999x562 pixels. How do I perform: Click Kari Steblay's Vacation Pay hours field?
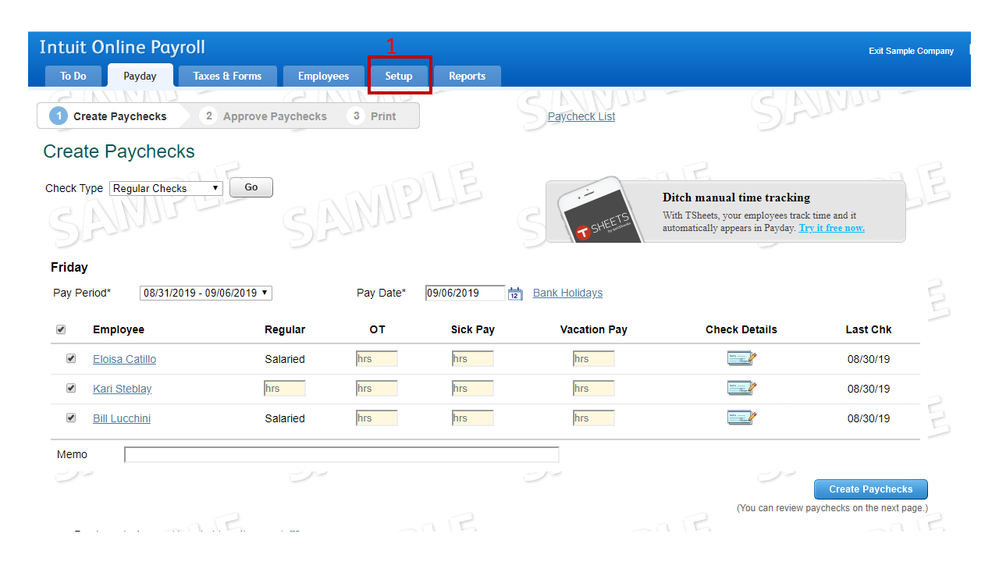pos(594,388)
